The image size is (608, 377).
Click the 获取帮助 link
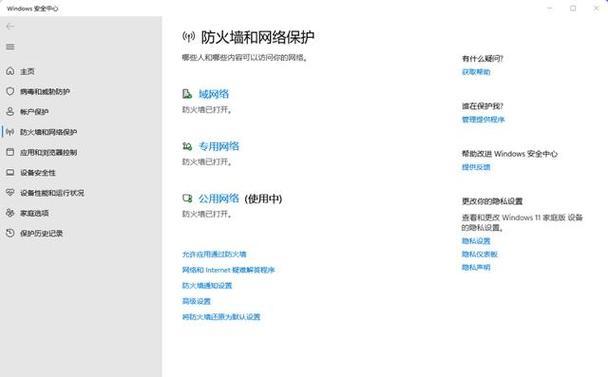476,72
